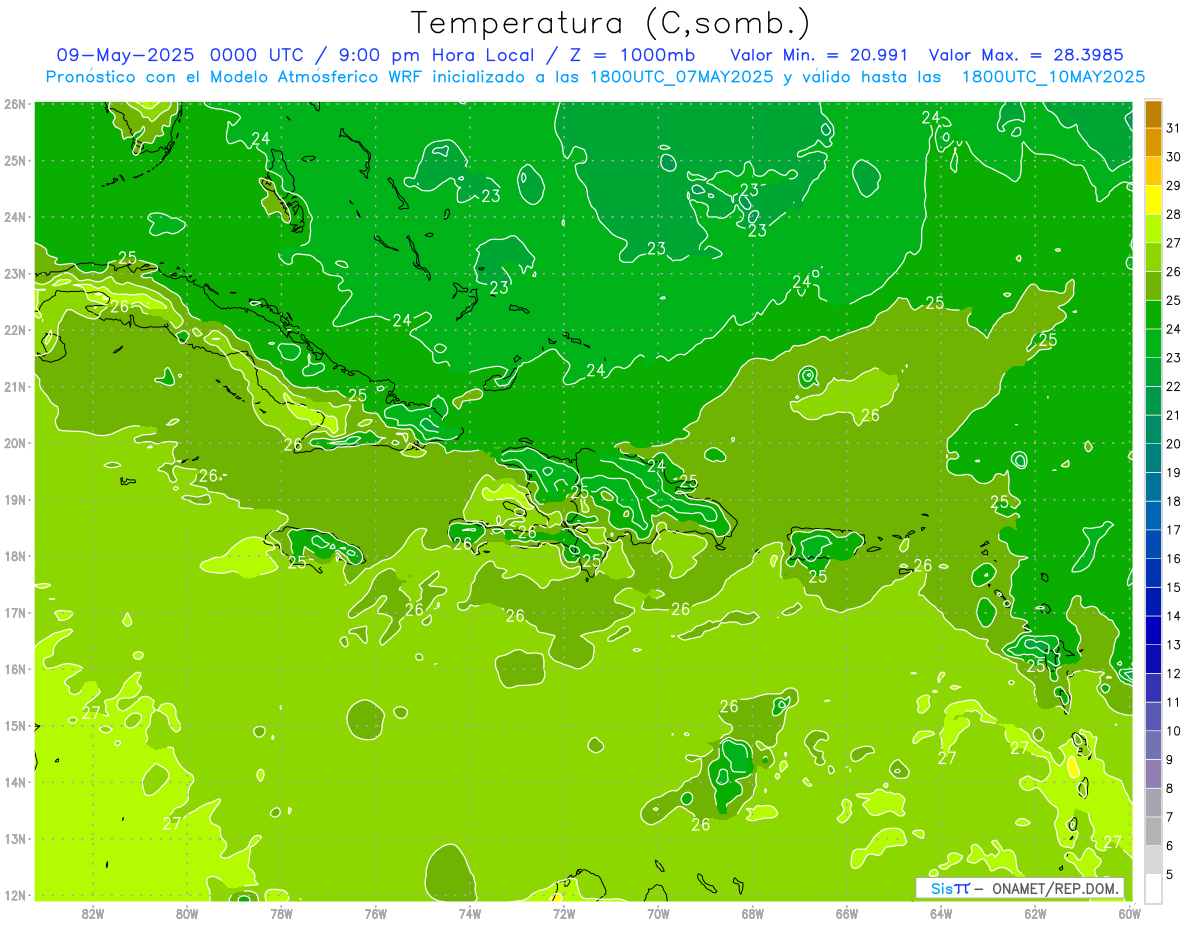Click color scale value "29"

(x=1174, y=185)
